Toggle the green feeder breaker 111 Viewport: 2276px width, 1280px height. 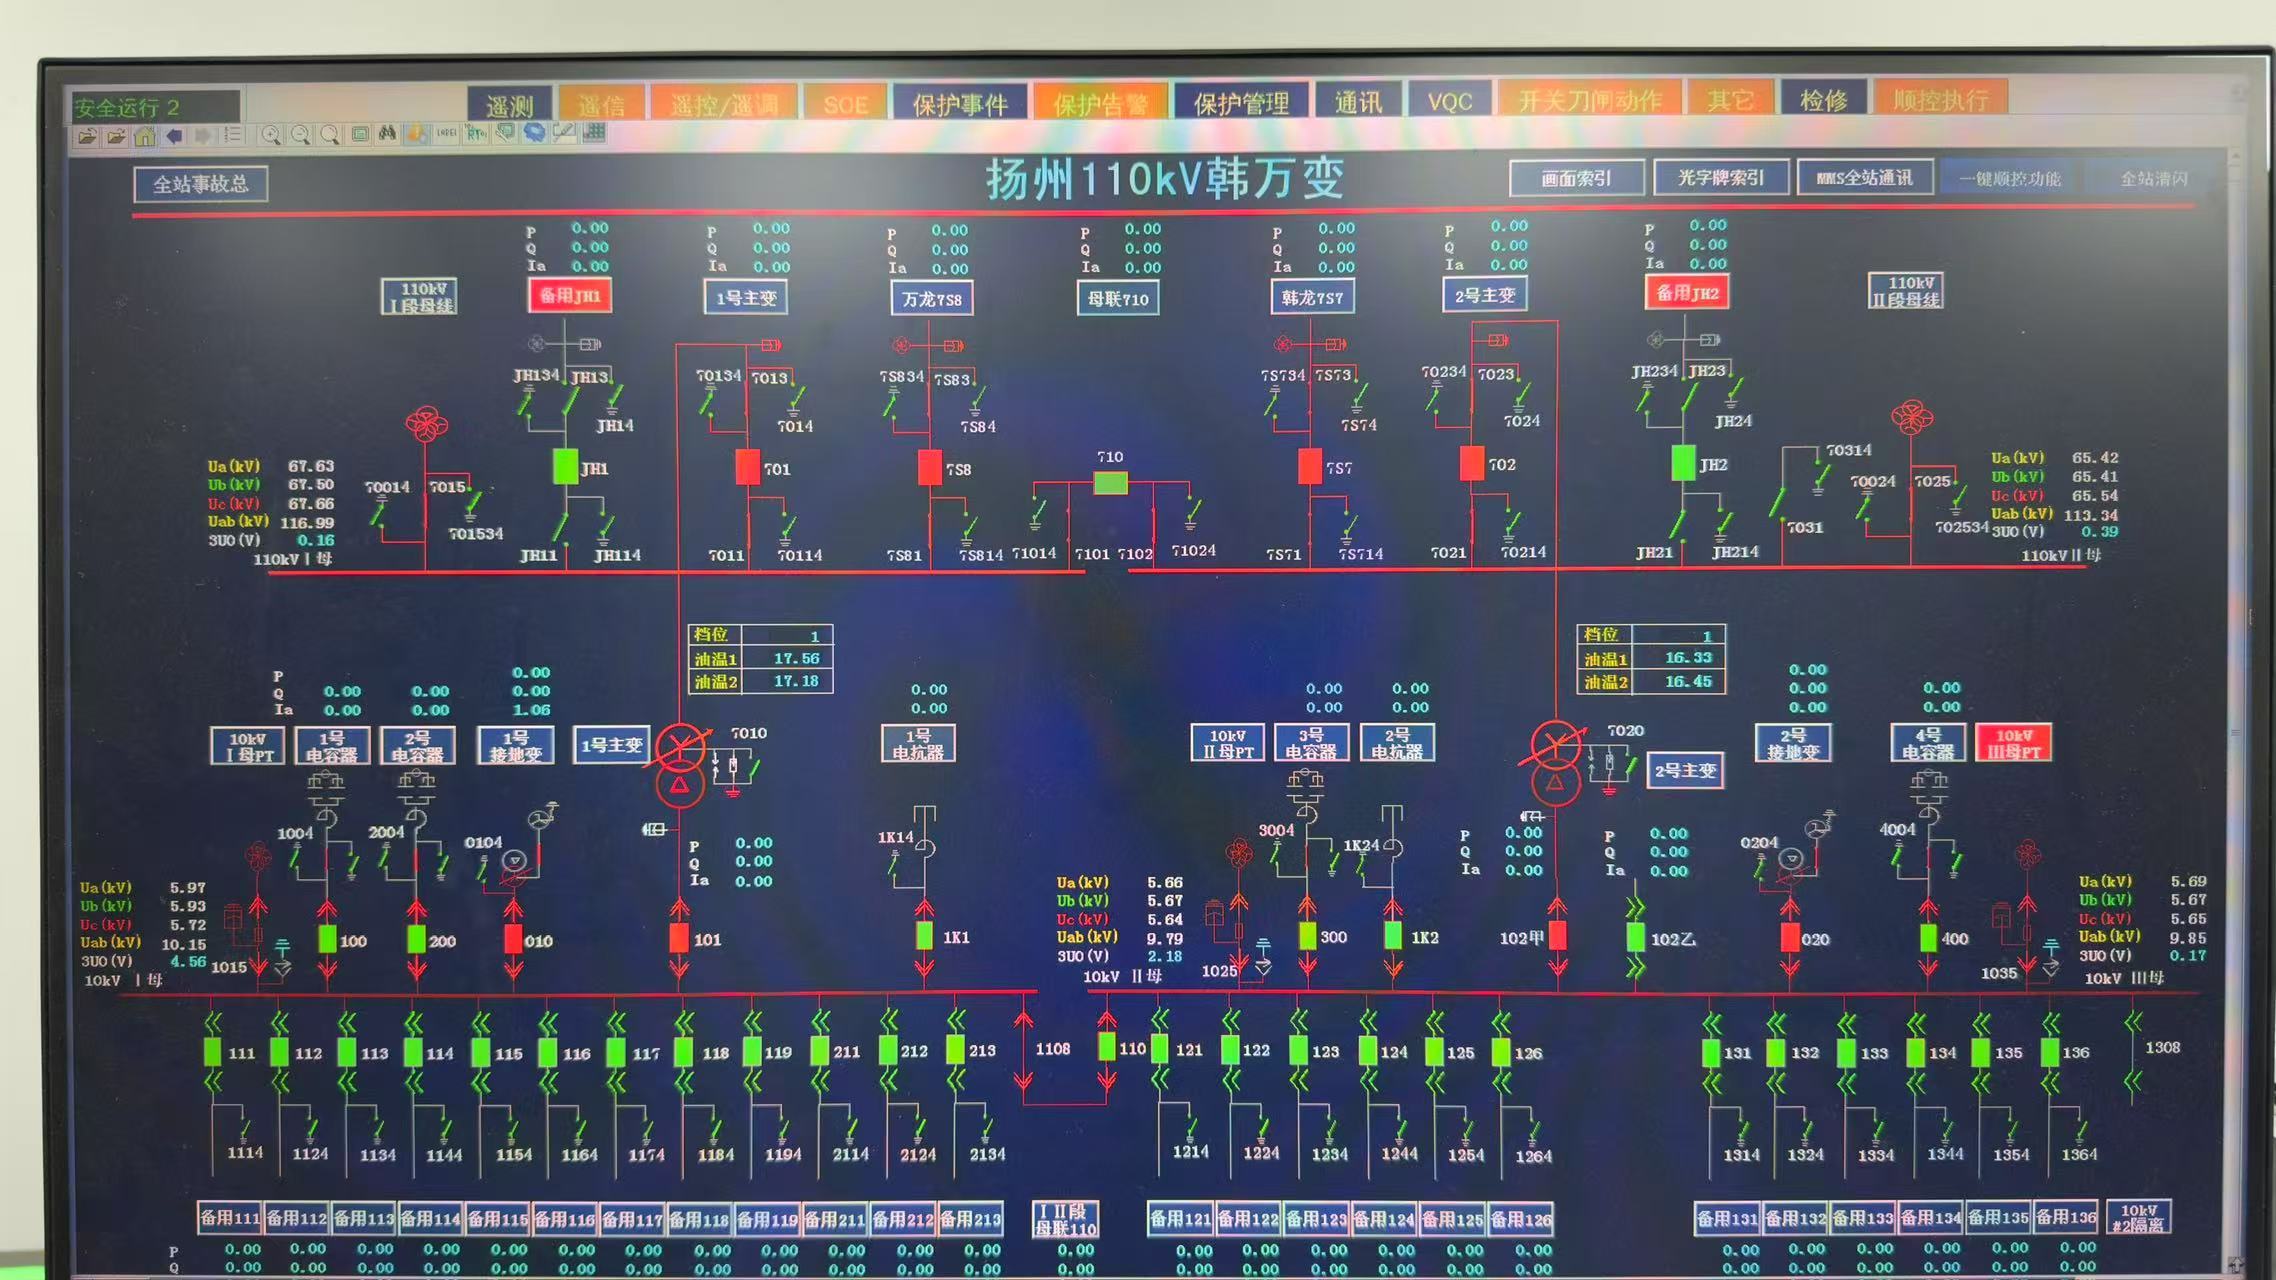(212, 1052)
